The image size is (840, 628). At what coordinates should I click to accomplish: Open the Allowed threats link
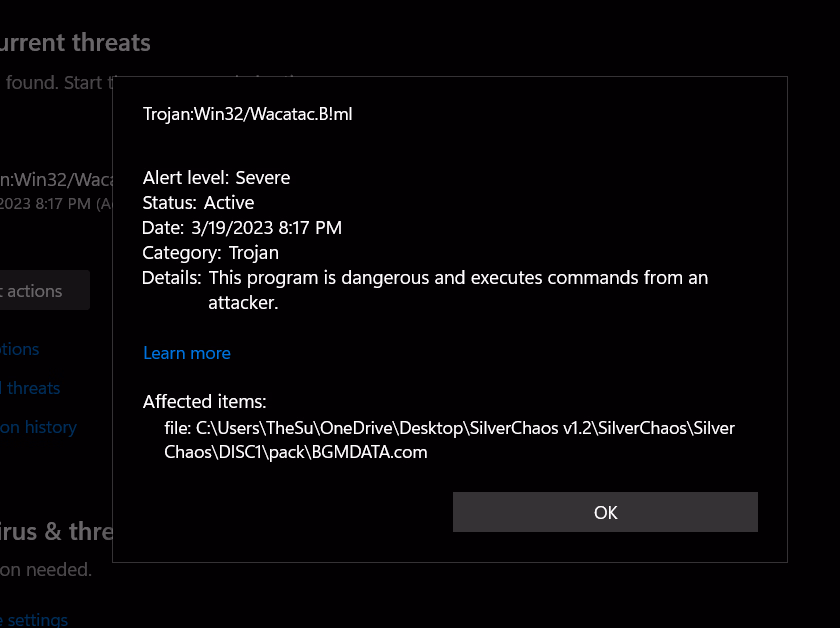tap(30, 388)
